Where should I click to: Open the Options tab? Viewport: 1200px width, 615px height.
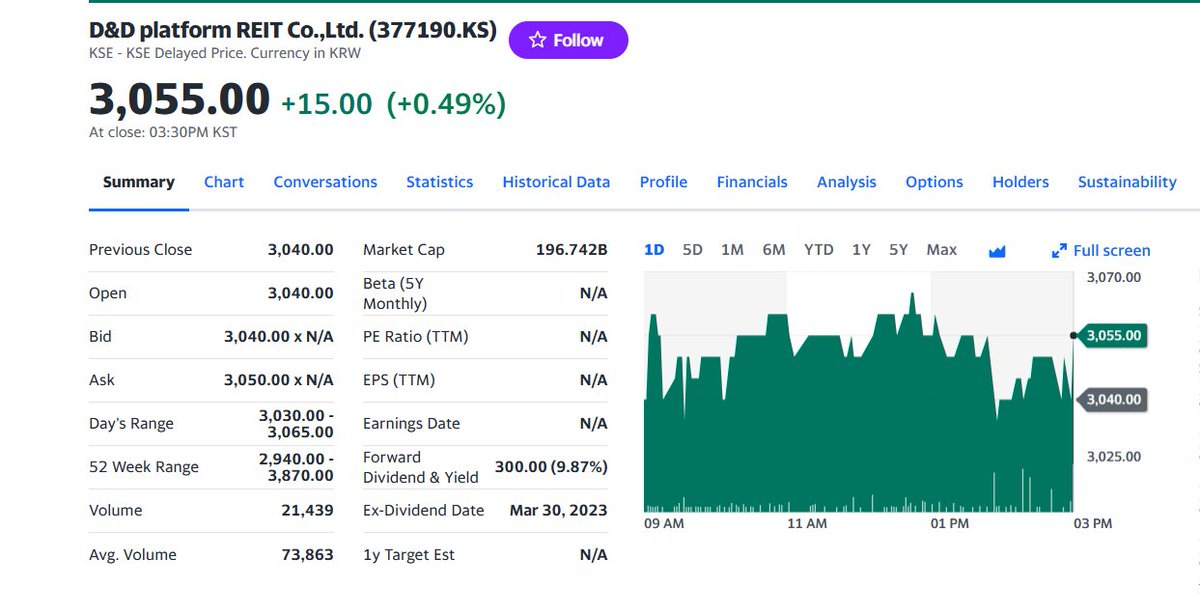pyautogui.click(x=934, y=182)
